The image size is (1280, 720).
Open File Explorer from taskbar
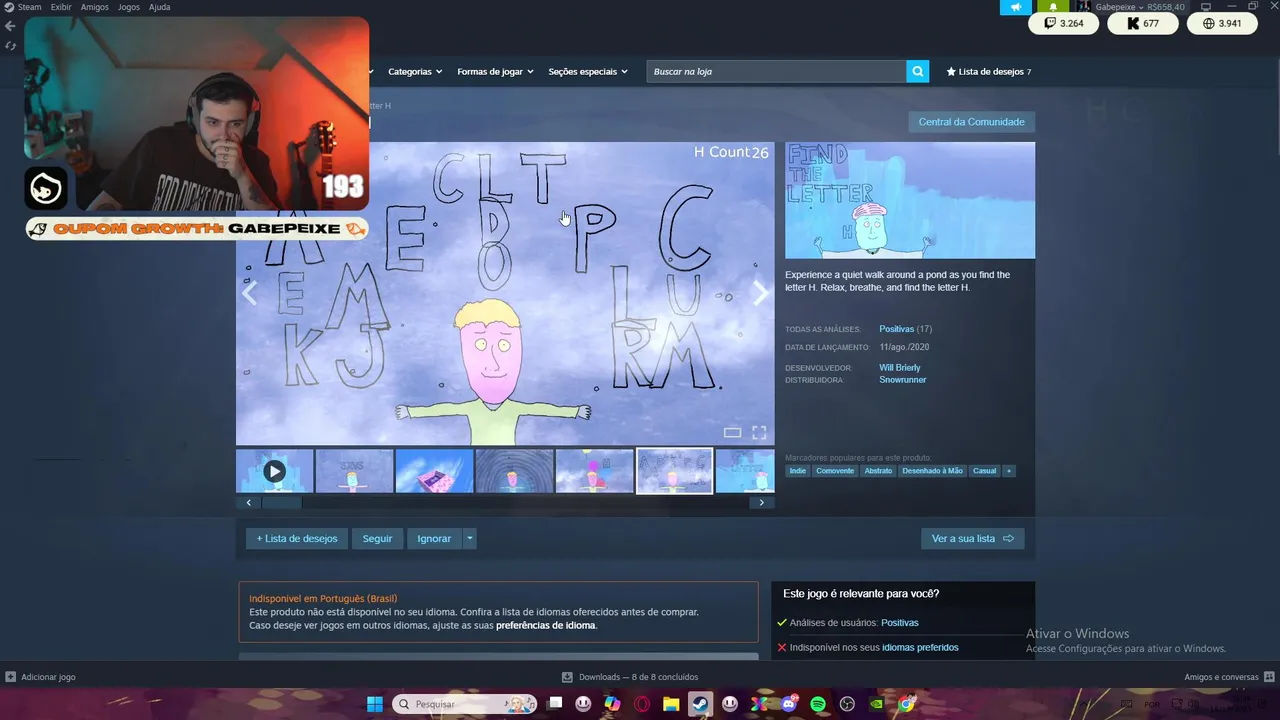(671, 704)
